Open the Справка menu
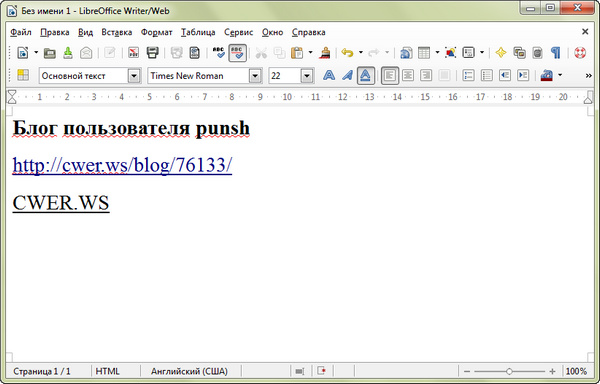Viewport: 600px width, 384px height. [308, 32]
